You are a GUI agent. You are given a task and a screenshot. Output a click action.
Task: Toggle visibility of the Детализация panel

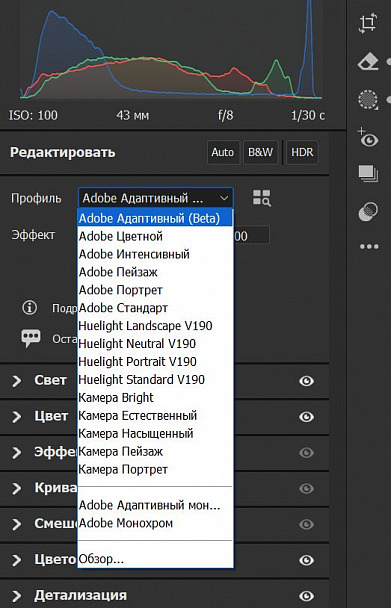coord(306,596)
